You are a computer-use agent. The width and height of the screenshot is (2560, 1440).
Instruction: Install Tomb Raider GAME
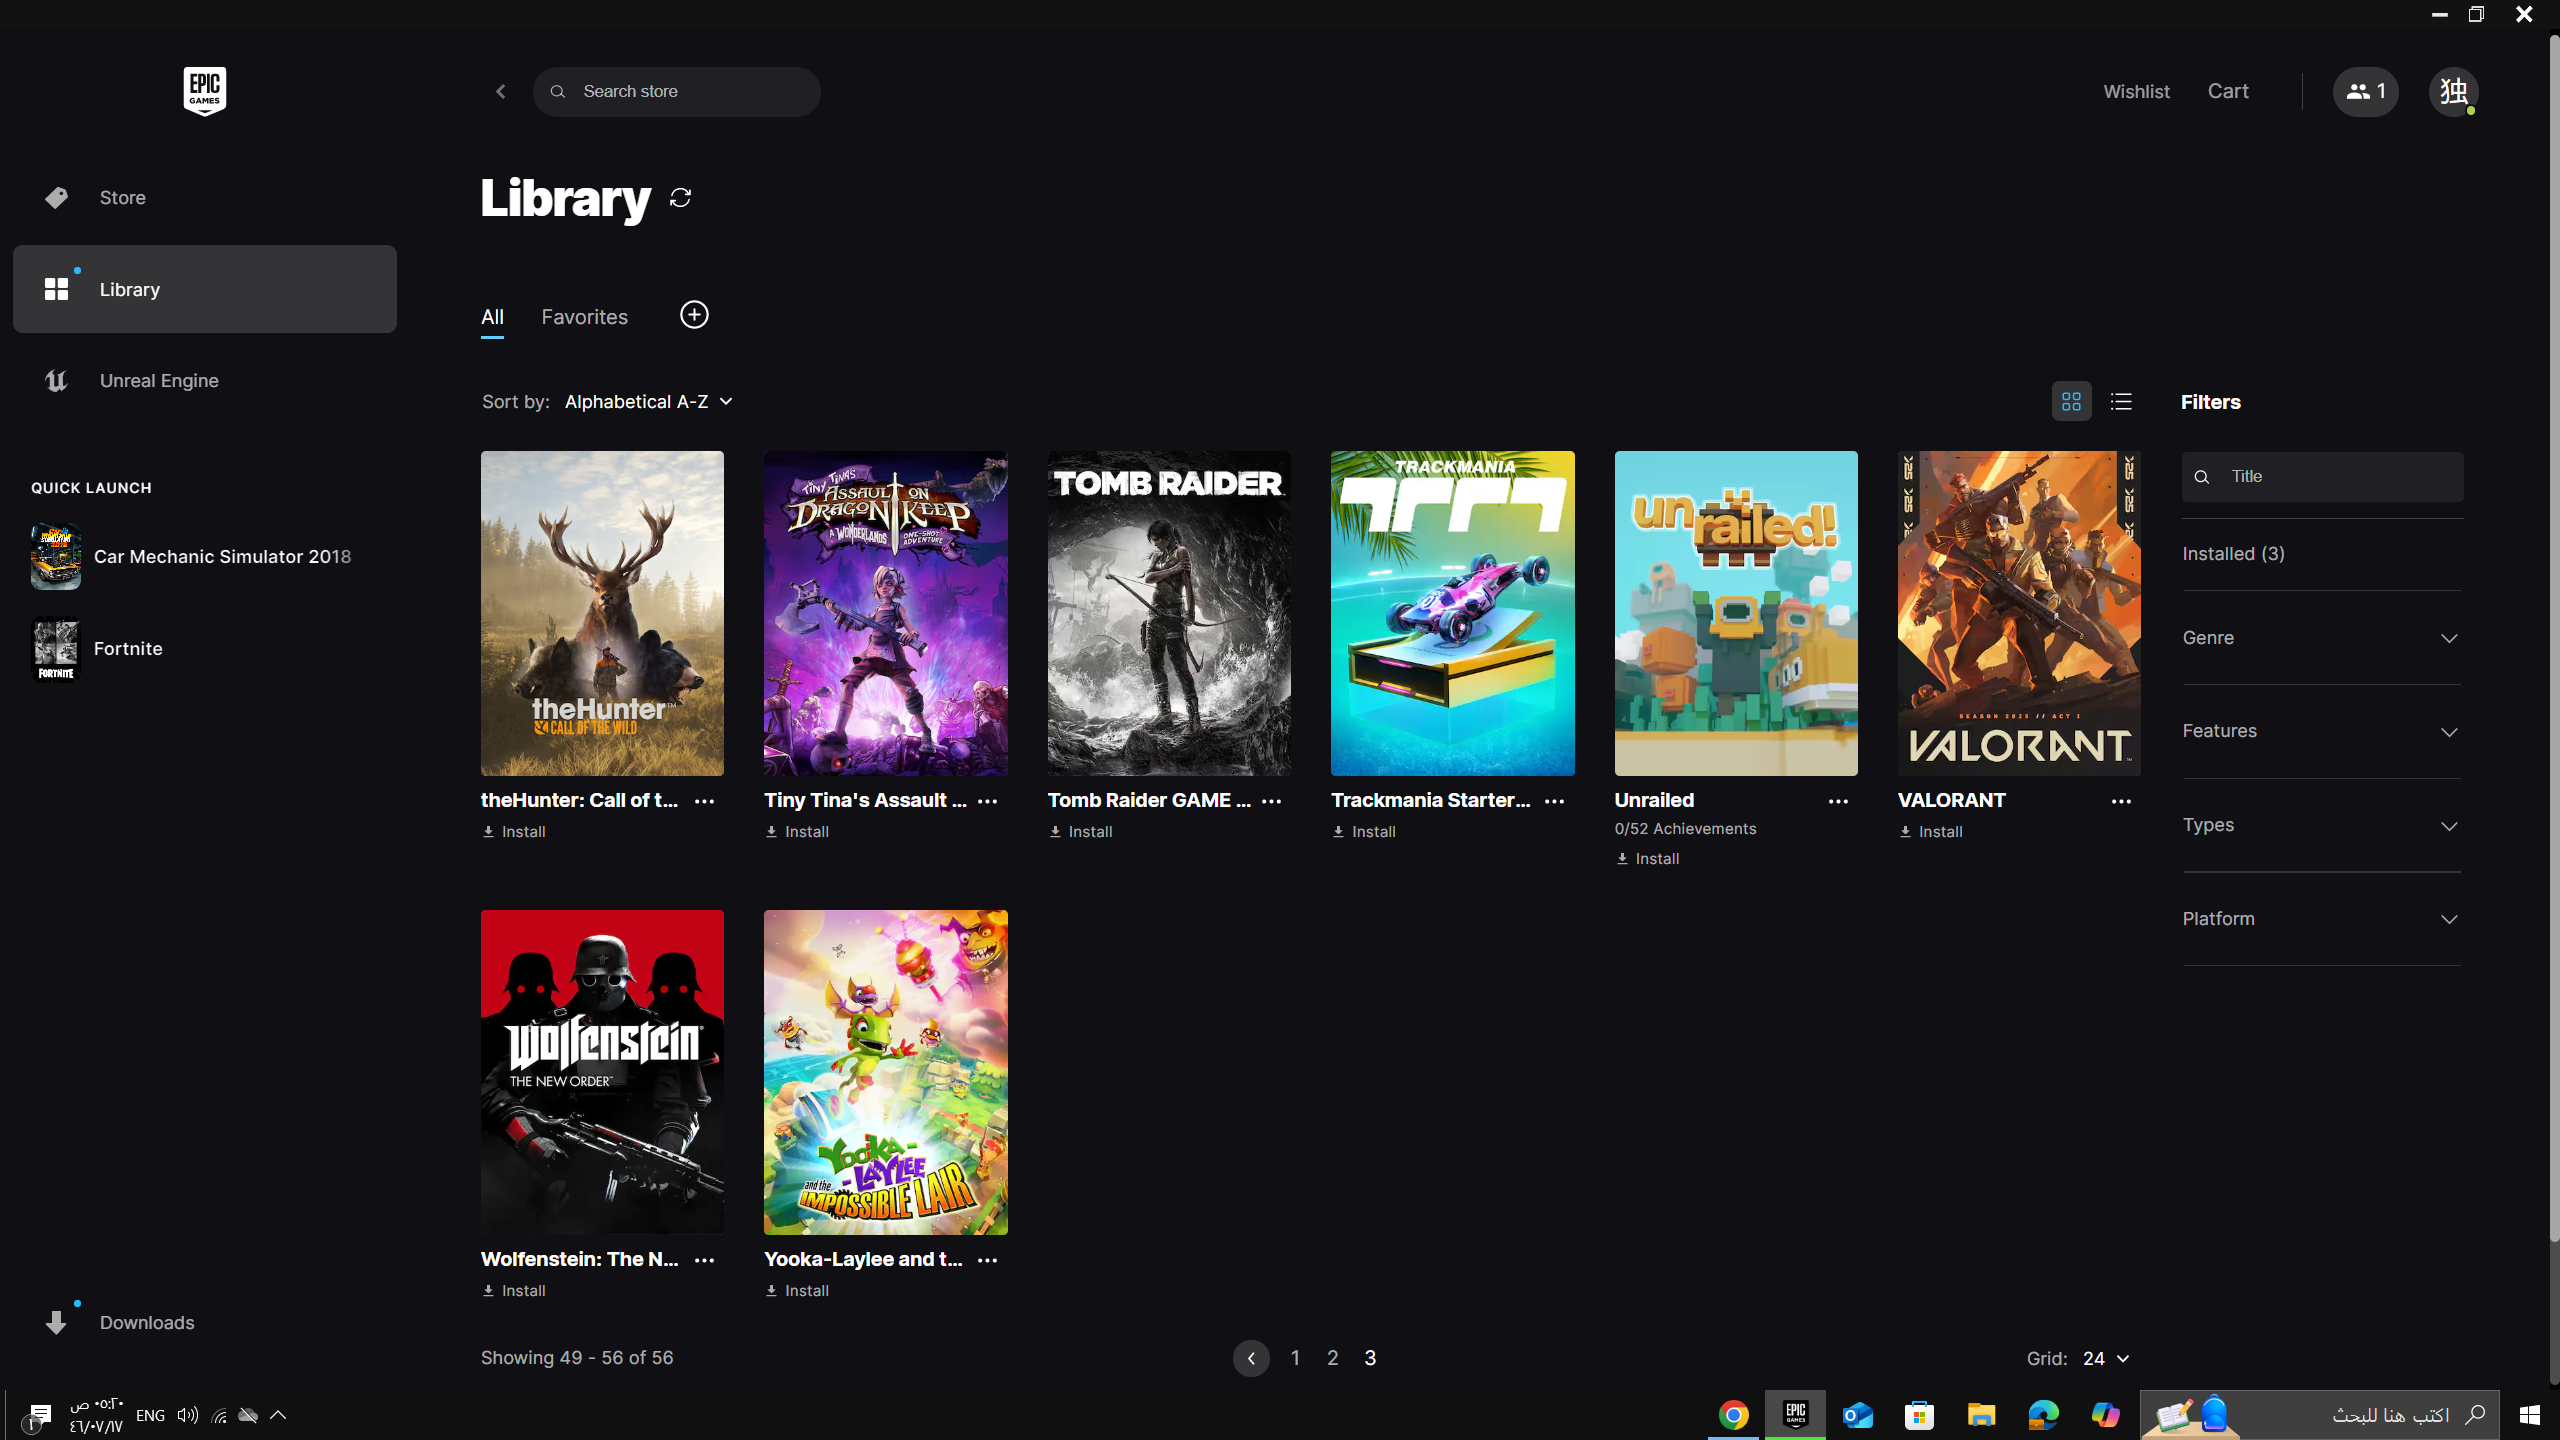(1081, 832)
